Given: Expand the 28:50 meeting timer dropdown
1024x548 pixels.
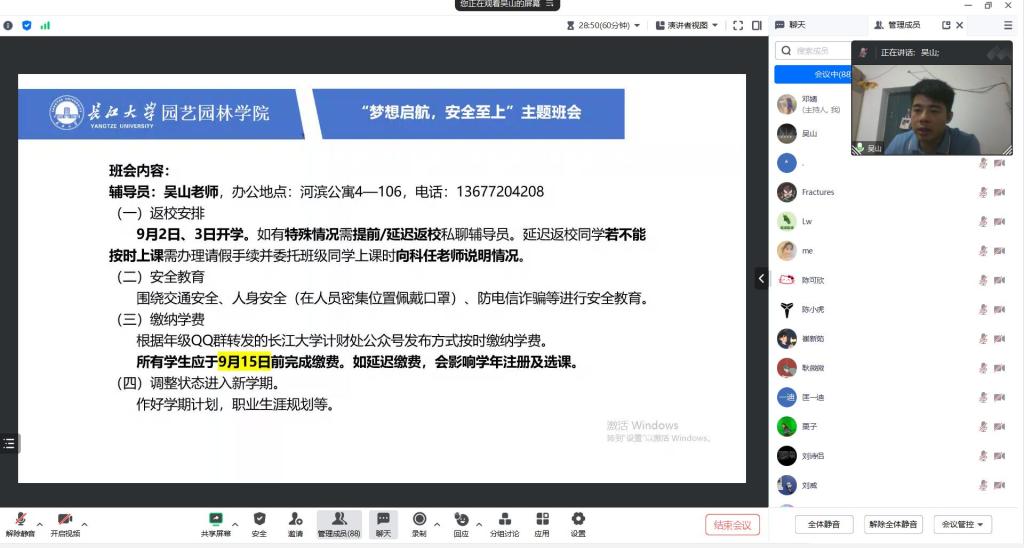Looking at the screenshot, I should click(604, 25).
